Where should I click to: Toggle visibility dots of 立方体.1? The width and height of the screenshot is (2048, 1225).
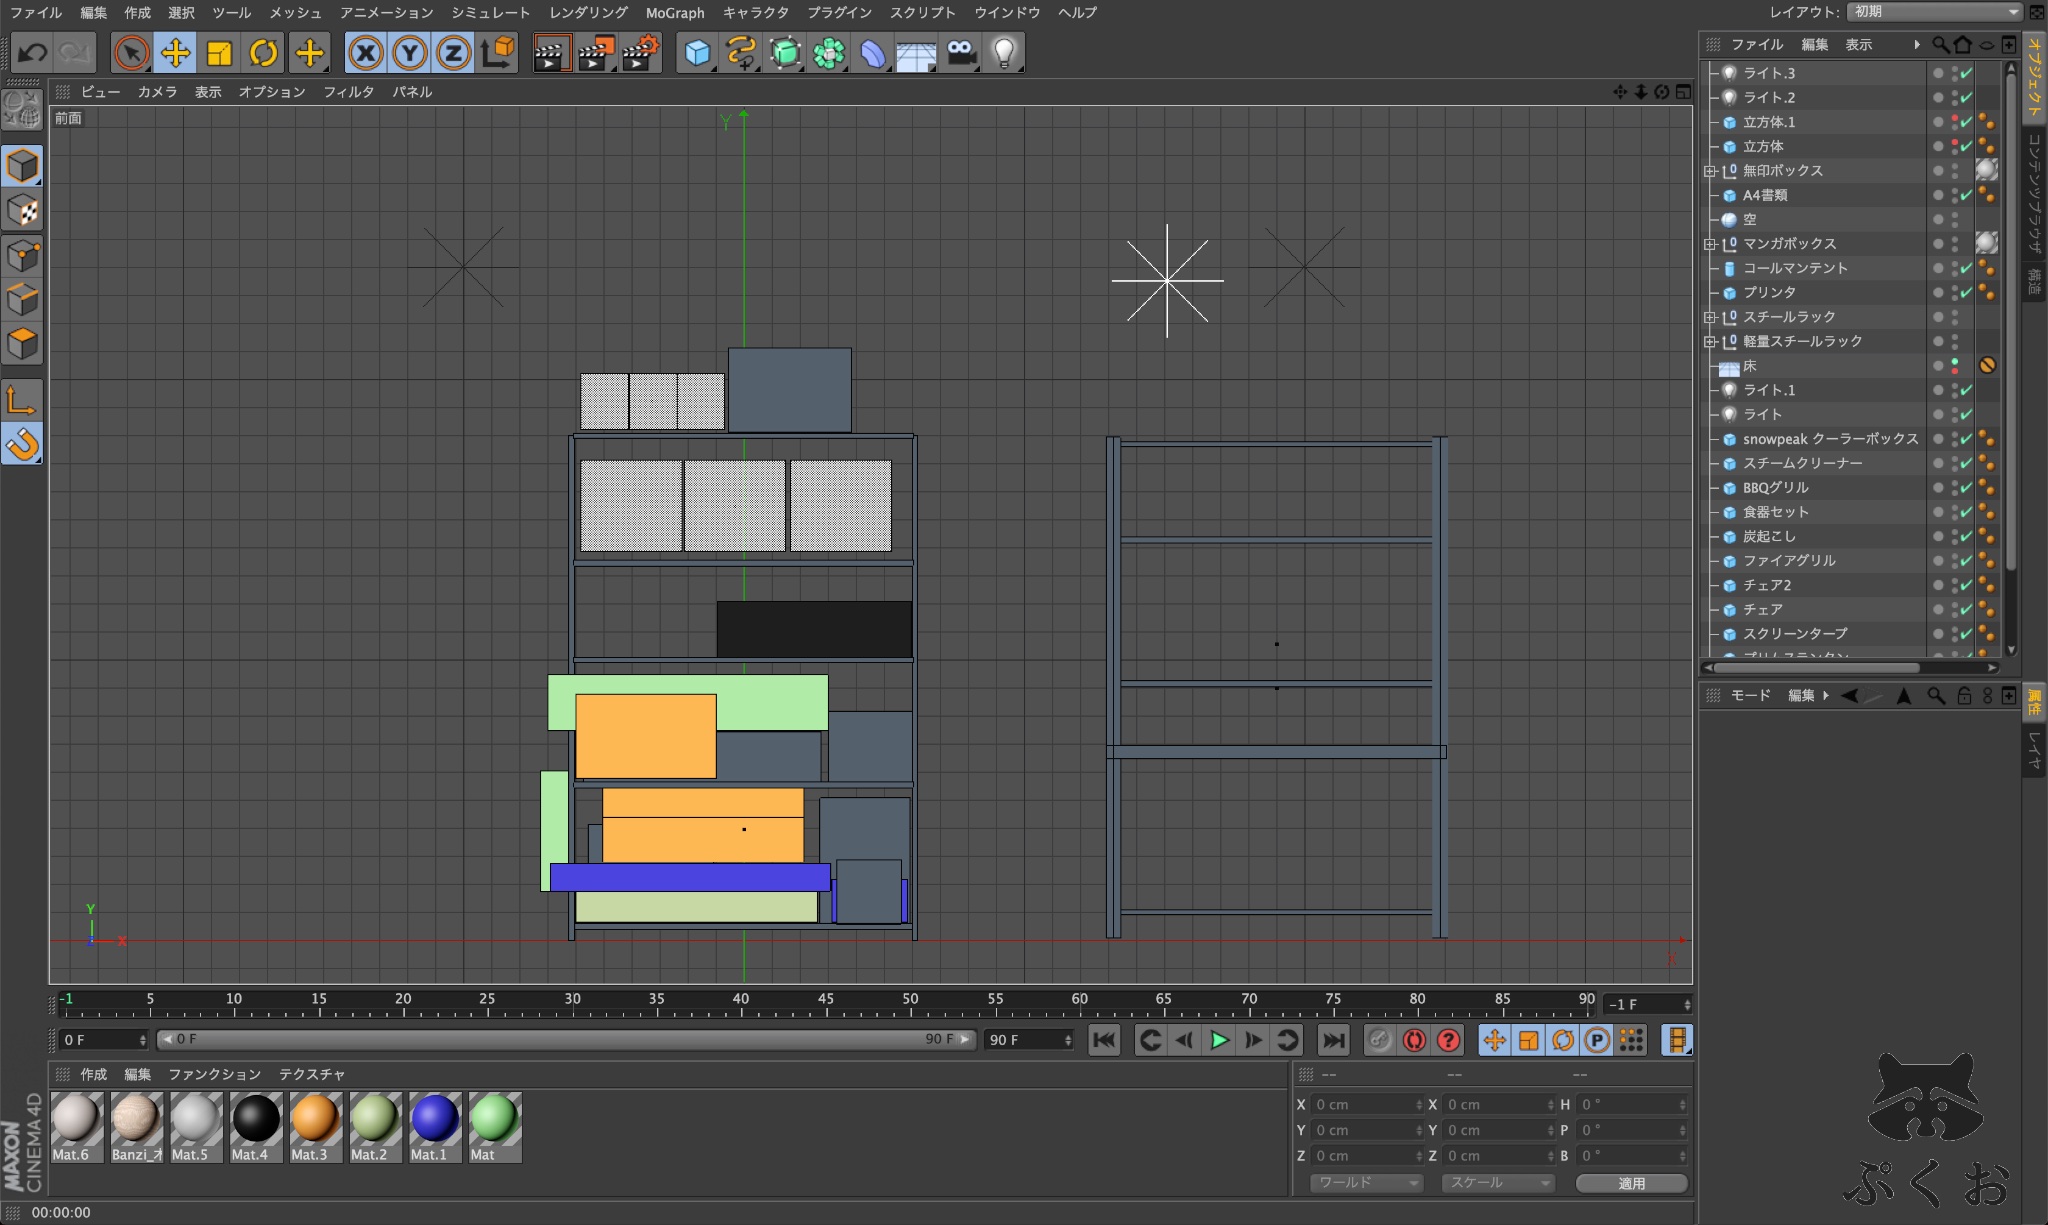(x=1954, y=122)
